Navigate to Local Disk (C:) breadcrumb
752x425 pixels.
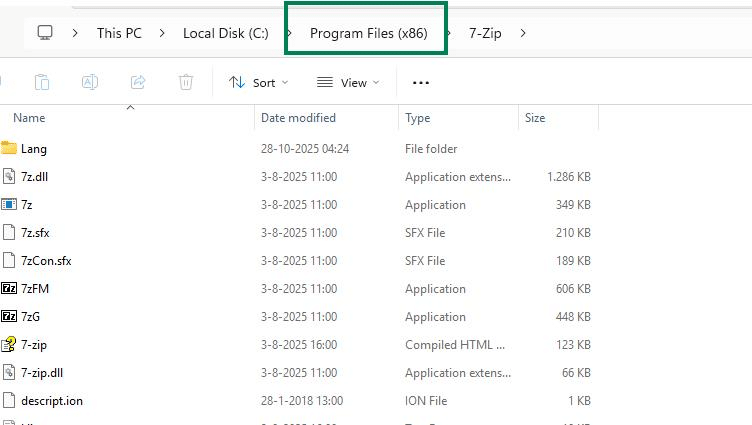225,33
